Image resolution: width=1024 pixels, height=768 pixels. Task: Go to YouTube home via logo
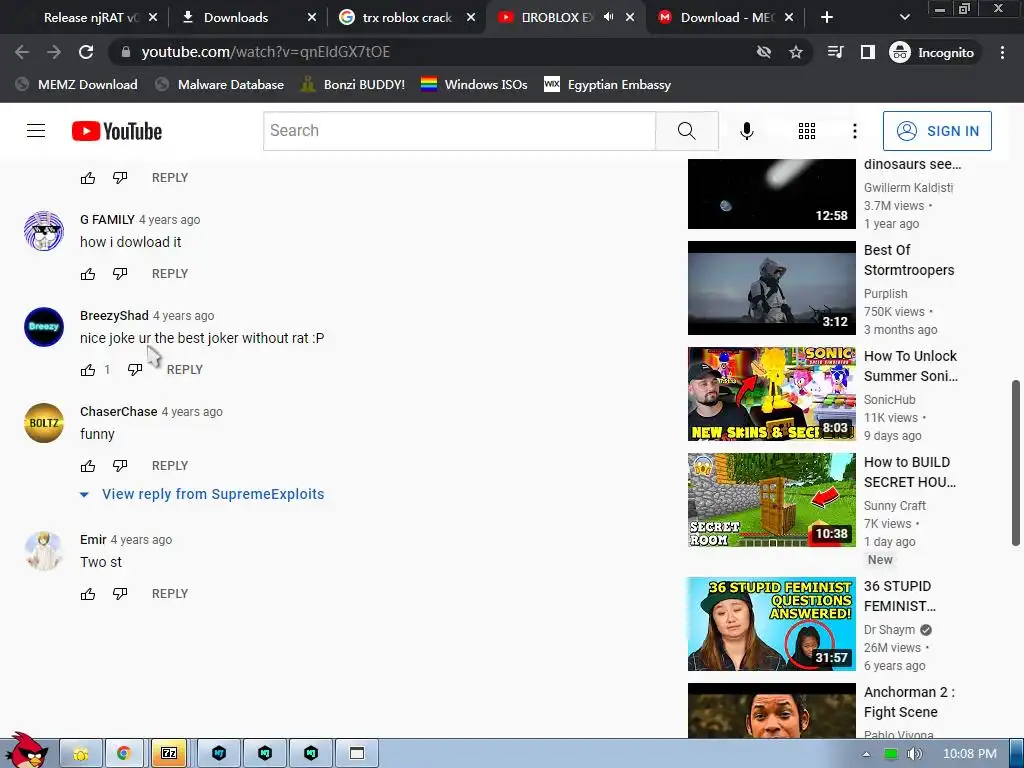click(x=117, y=131)
